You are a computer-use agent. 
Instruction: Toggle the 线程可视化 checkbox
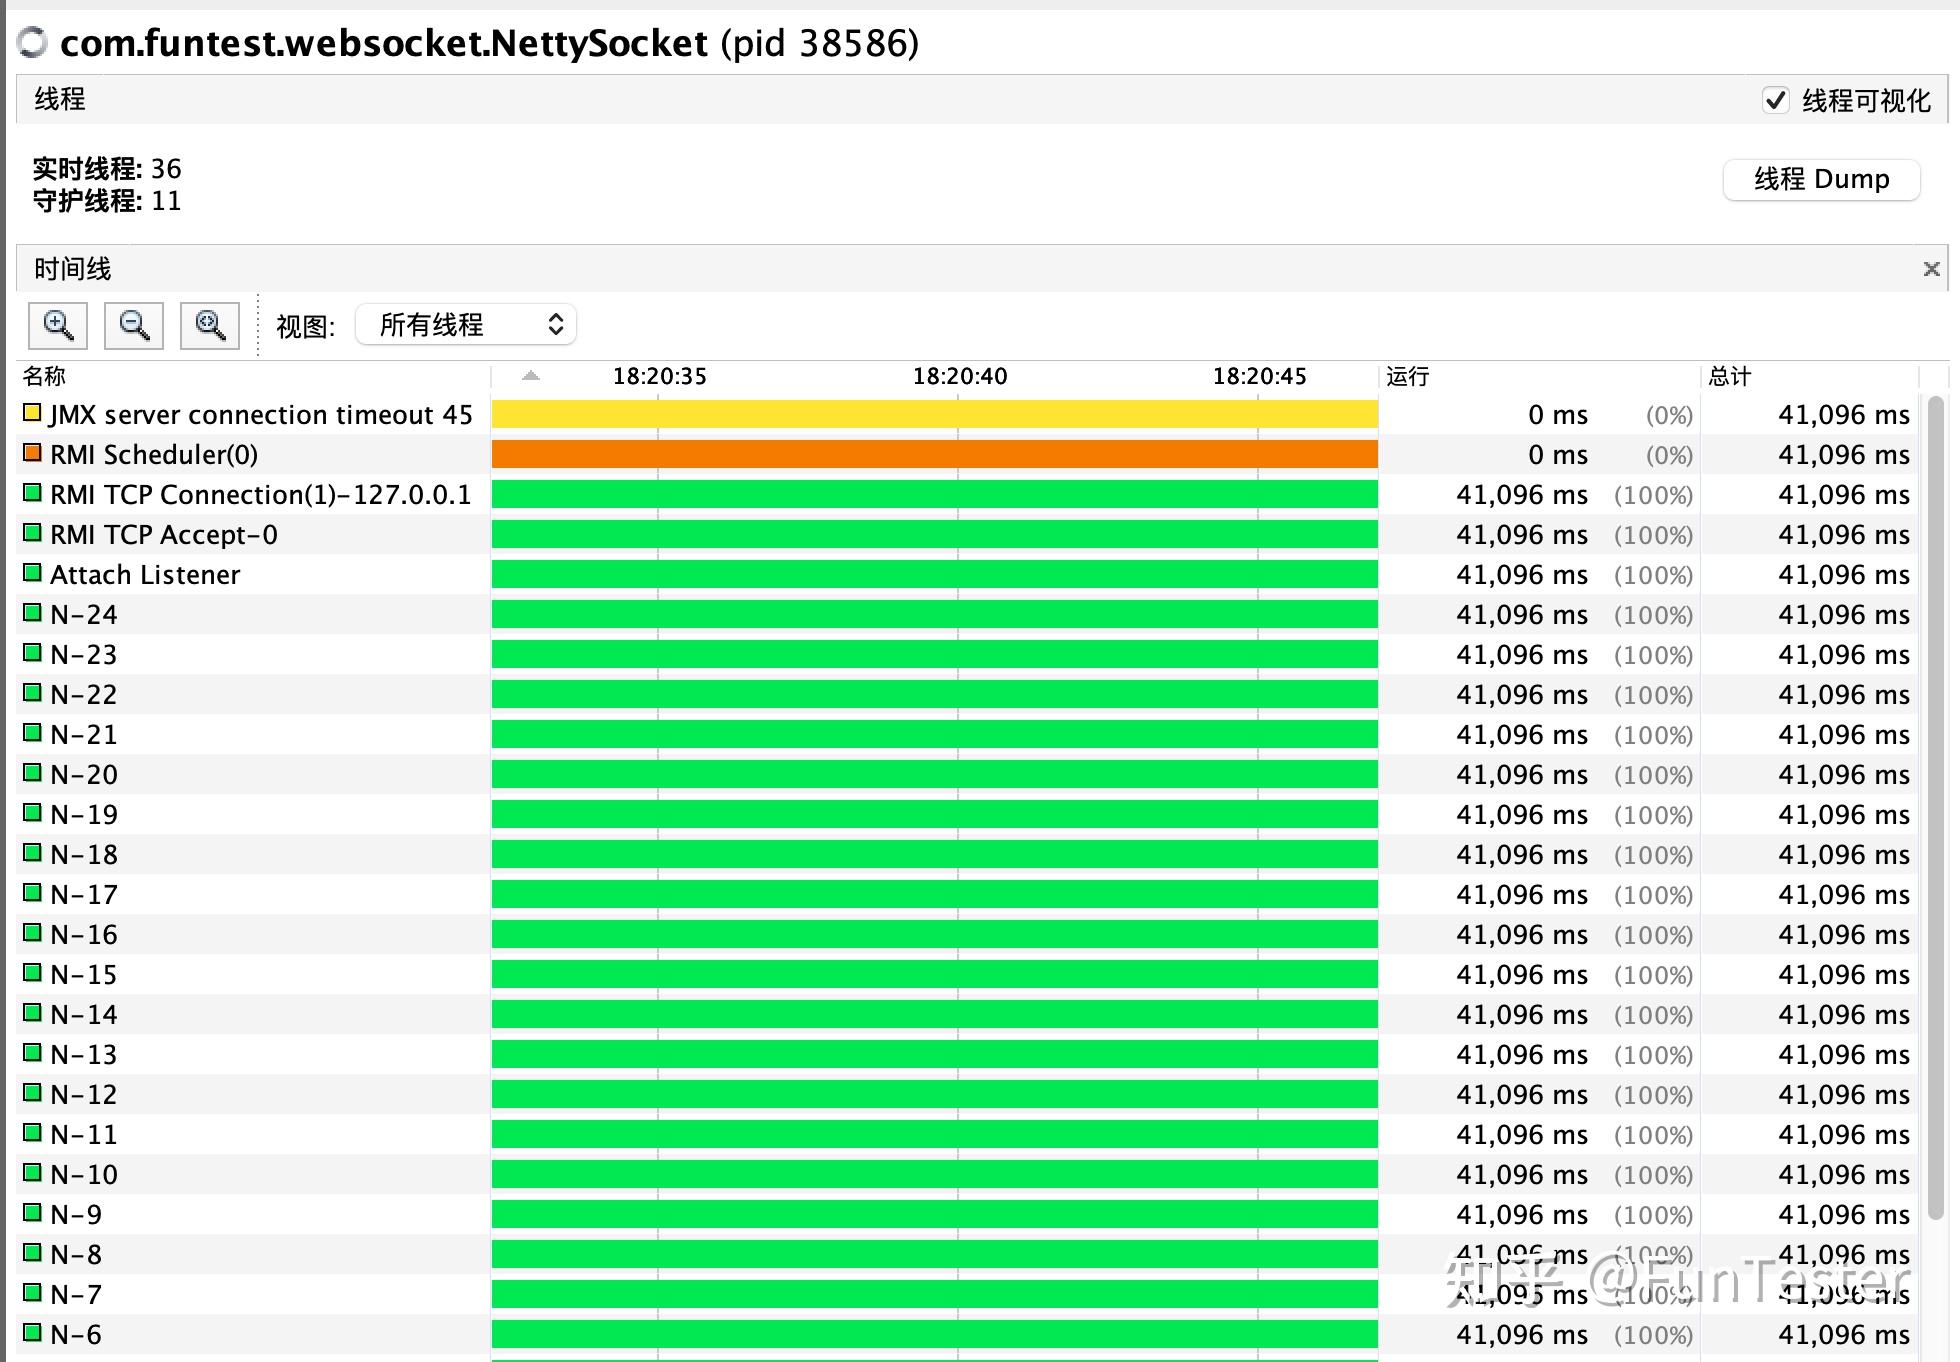click(1776, 100)
